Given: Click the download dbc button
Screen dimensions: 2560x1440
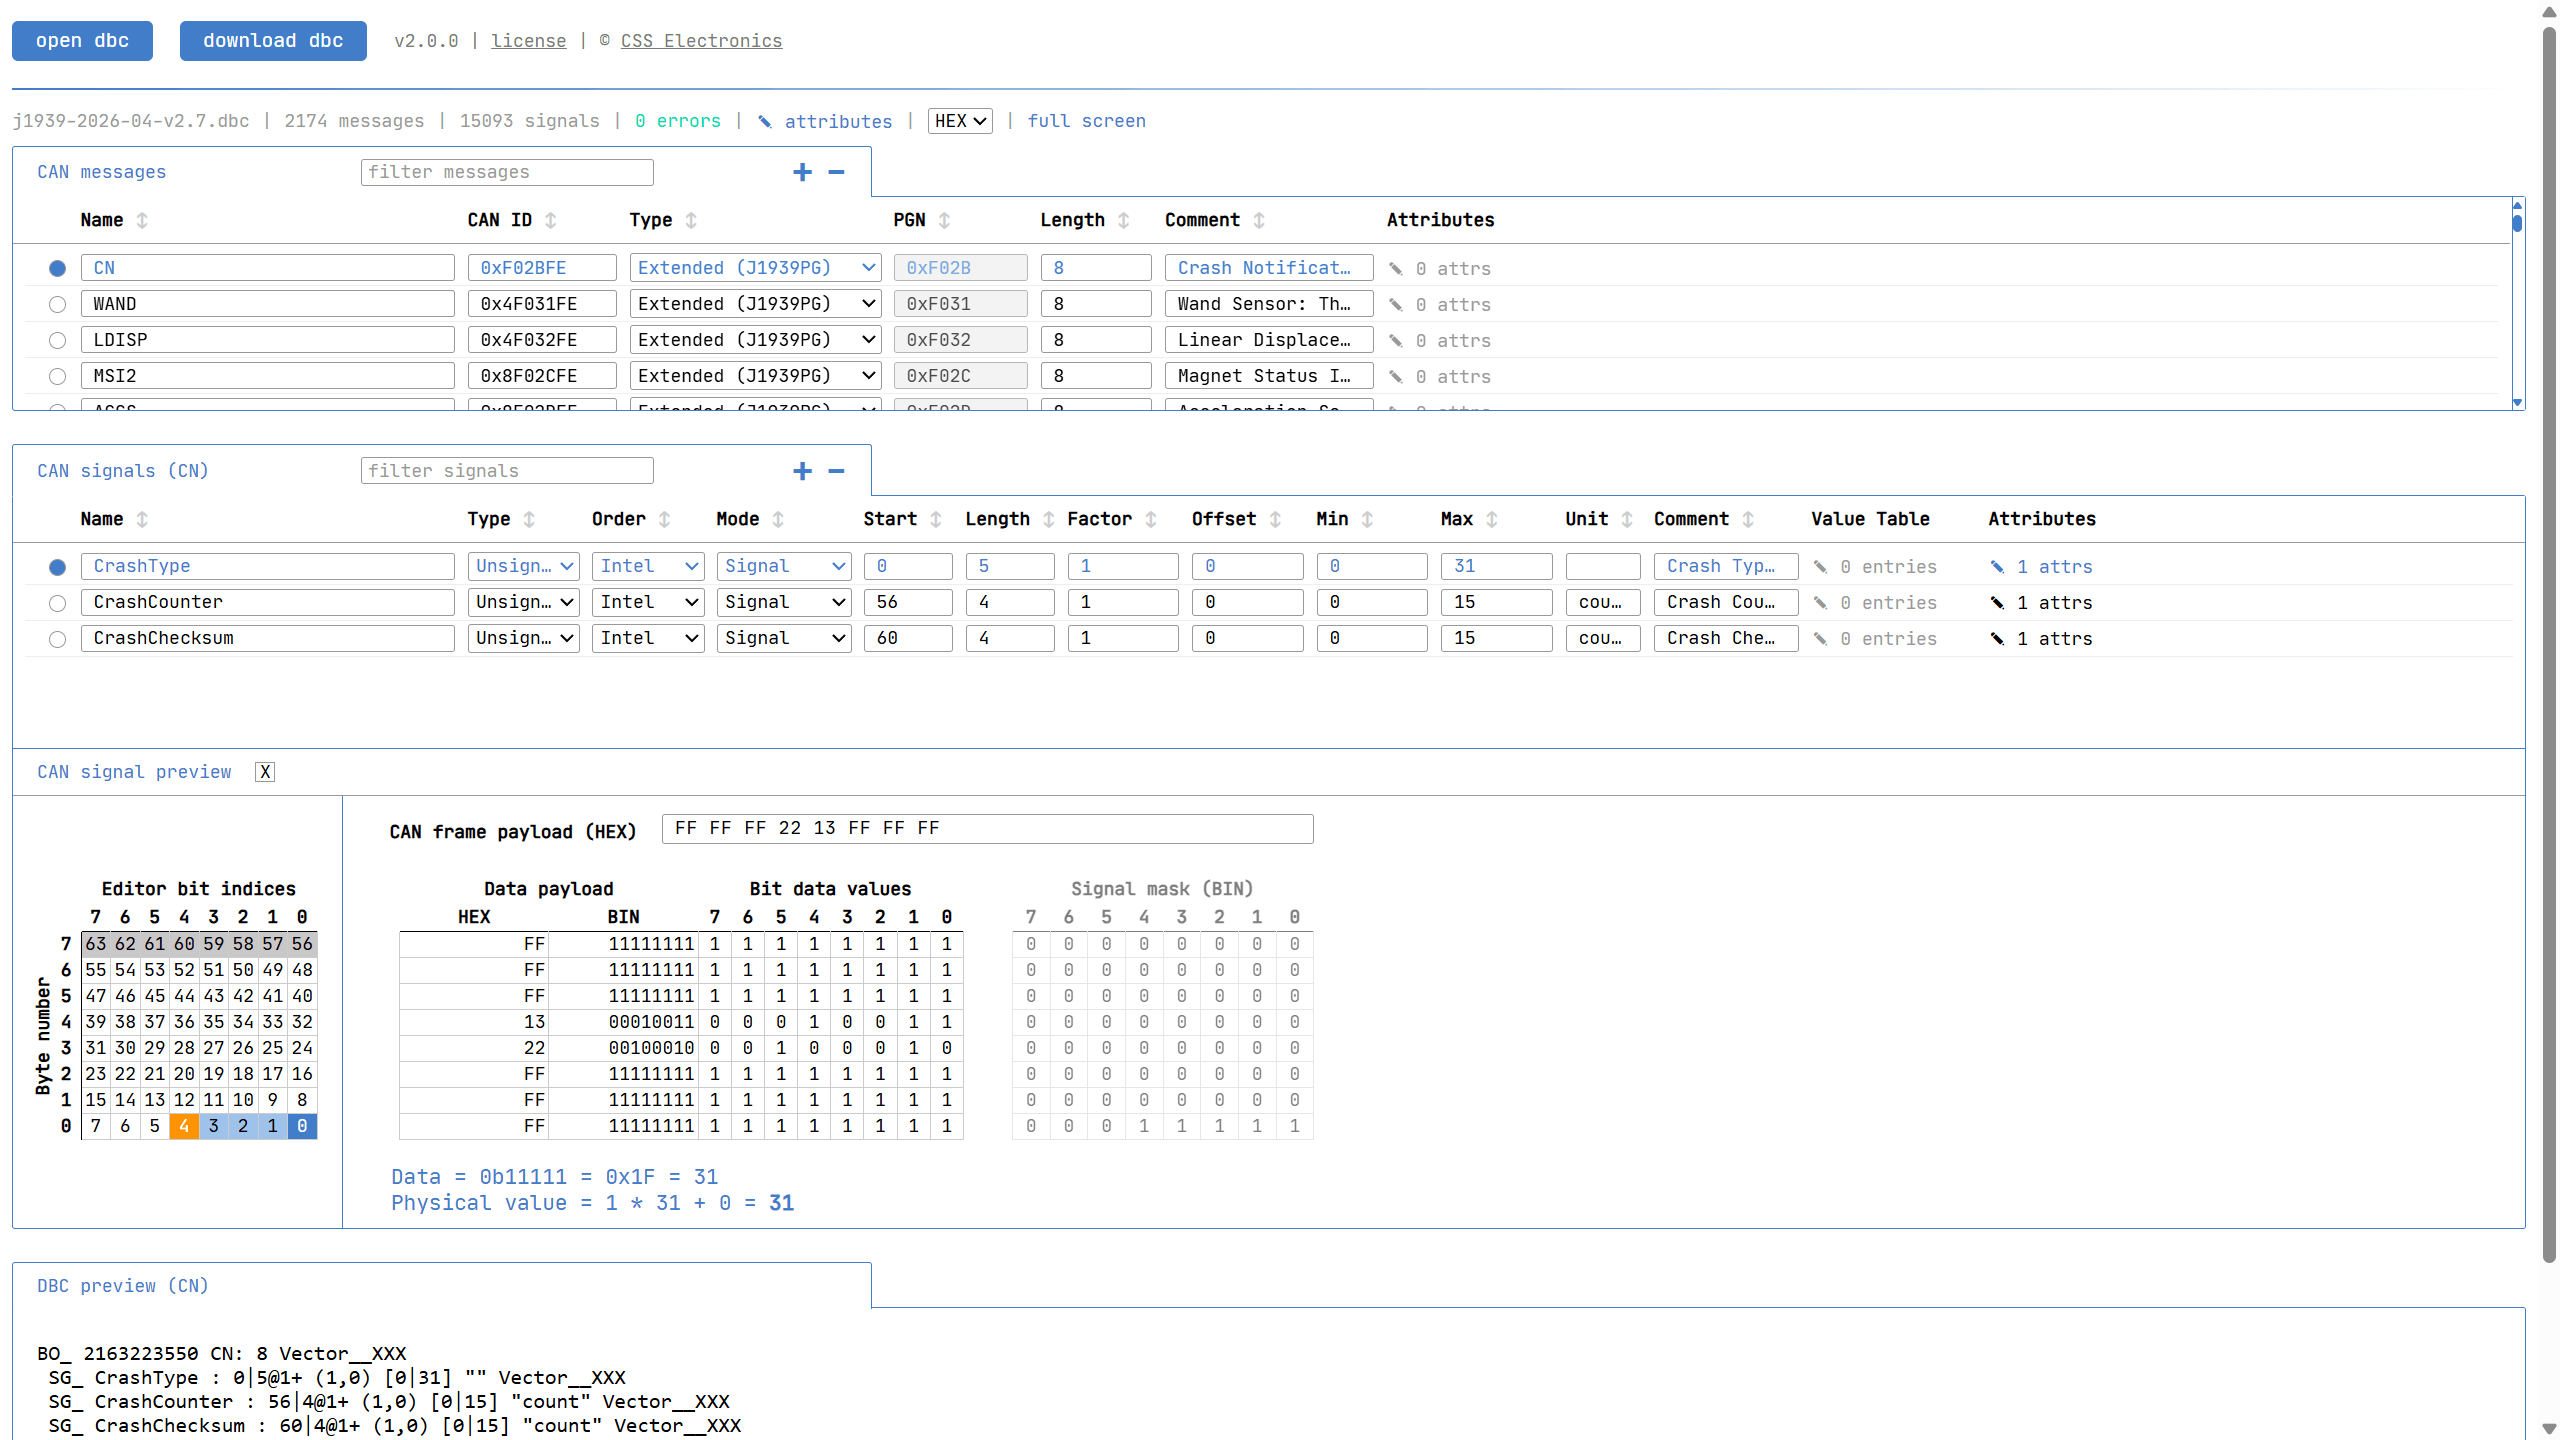Looking at the screenshot, I should [273, 41].
